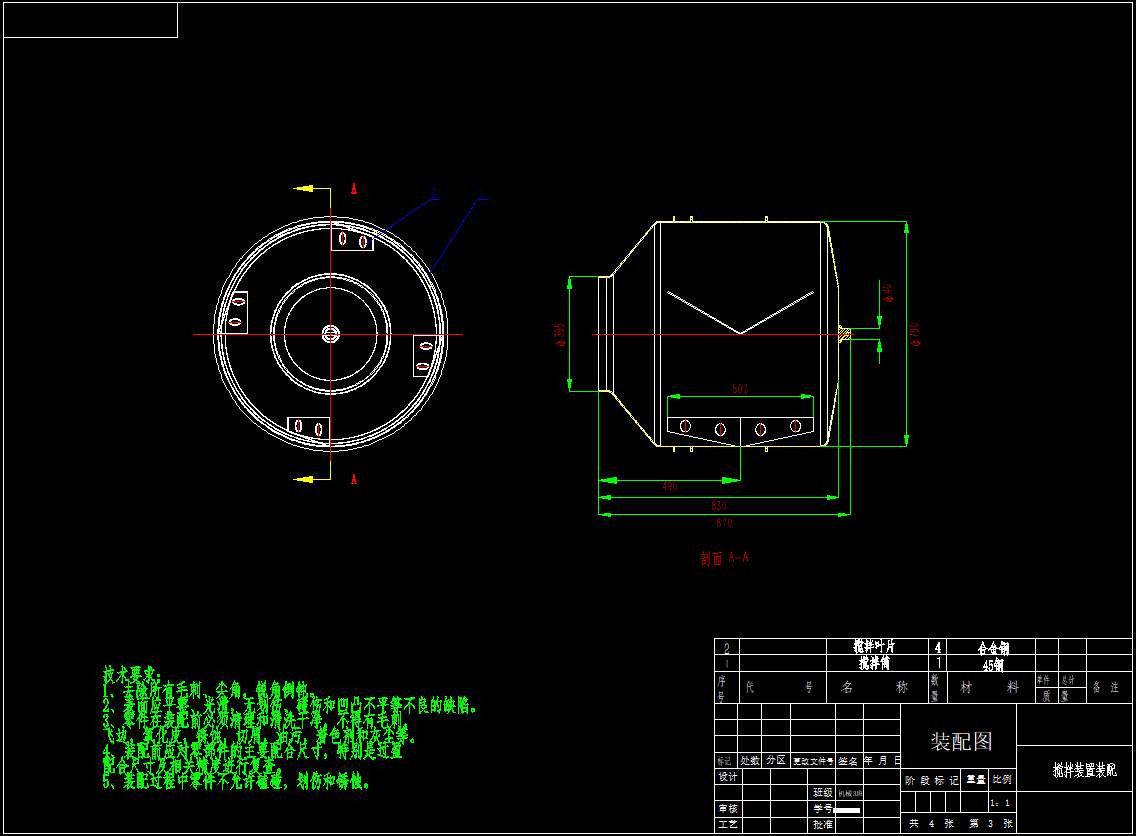Image resolution: width=1136 pixels, height=836 pixels.
Task: Click the φ780 diameter dimension
Action: click(x=915, y=335)
